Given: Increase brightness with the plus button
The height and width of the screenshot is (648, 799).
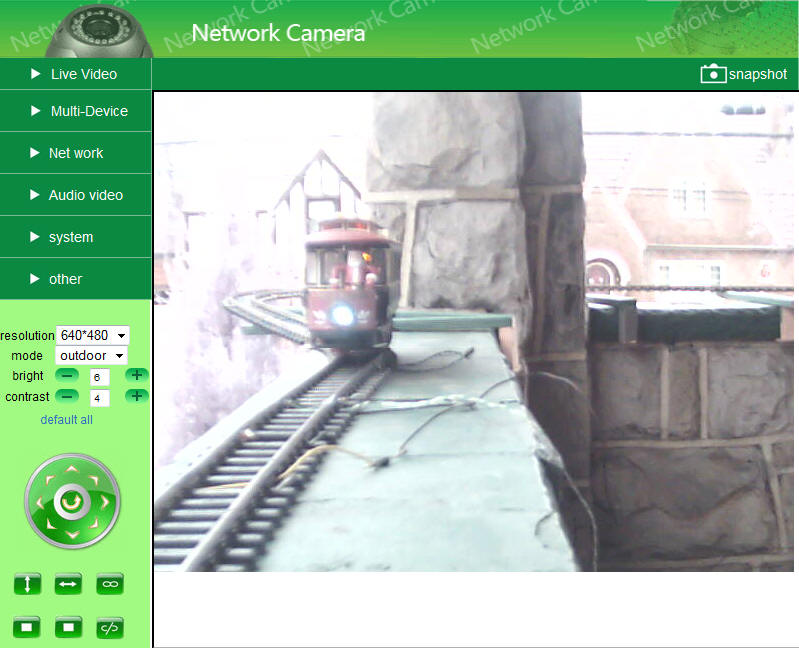Looking at the screenshot, I should click(x=137, y=375).
